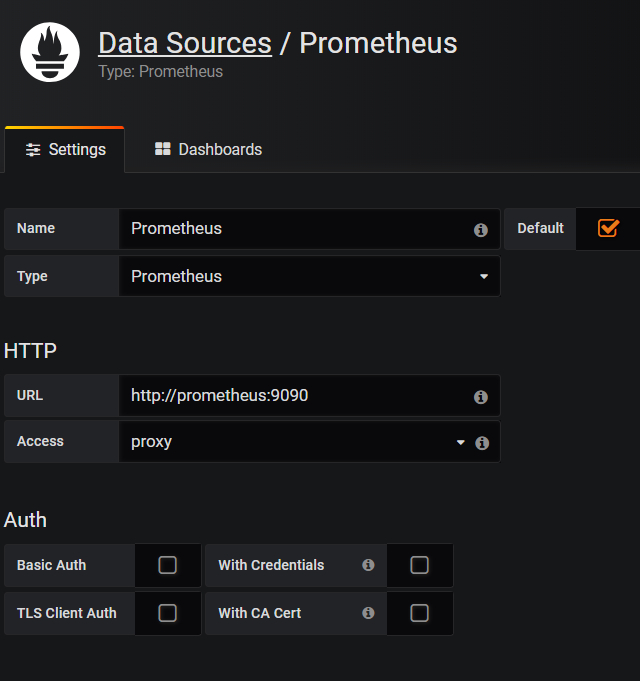Click the Name input field
The width and height of the screenshot is (640, 681).
click(x=296, y=229)
